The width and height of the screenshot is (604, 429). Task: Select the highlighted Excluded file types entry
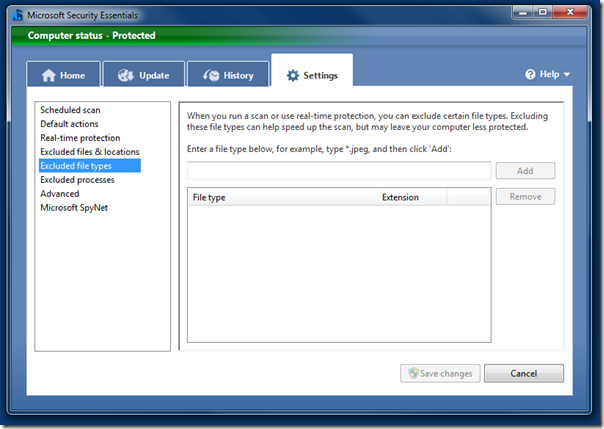pyautogui.click(x=90, y=166)
